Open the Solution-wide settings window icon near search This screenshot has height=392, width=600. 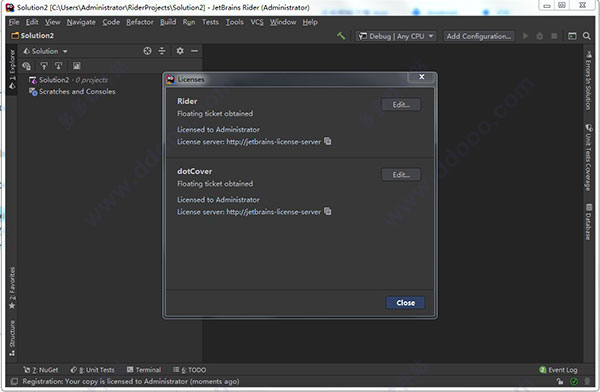click(x=572, y=36)
